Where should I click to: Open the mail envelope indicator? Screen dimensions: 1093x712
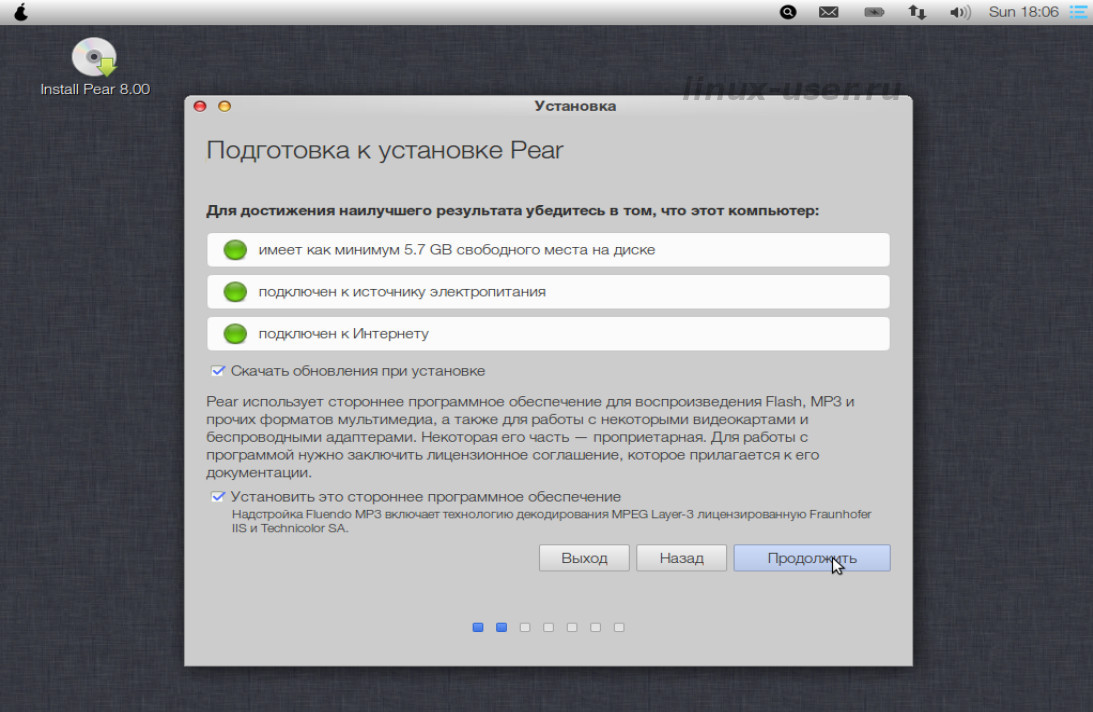829,12
